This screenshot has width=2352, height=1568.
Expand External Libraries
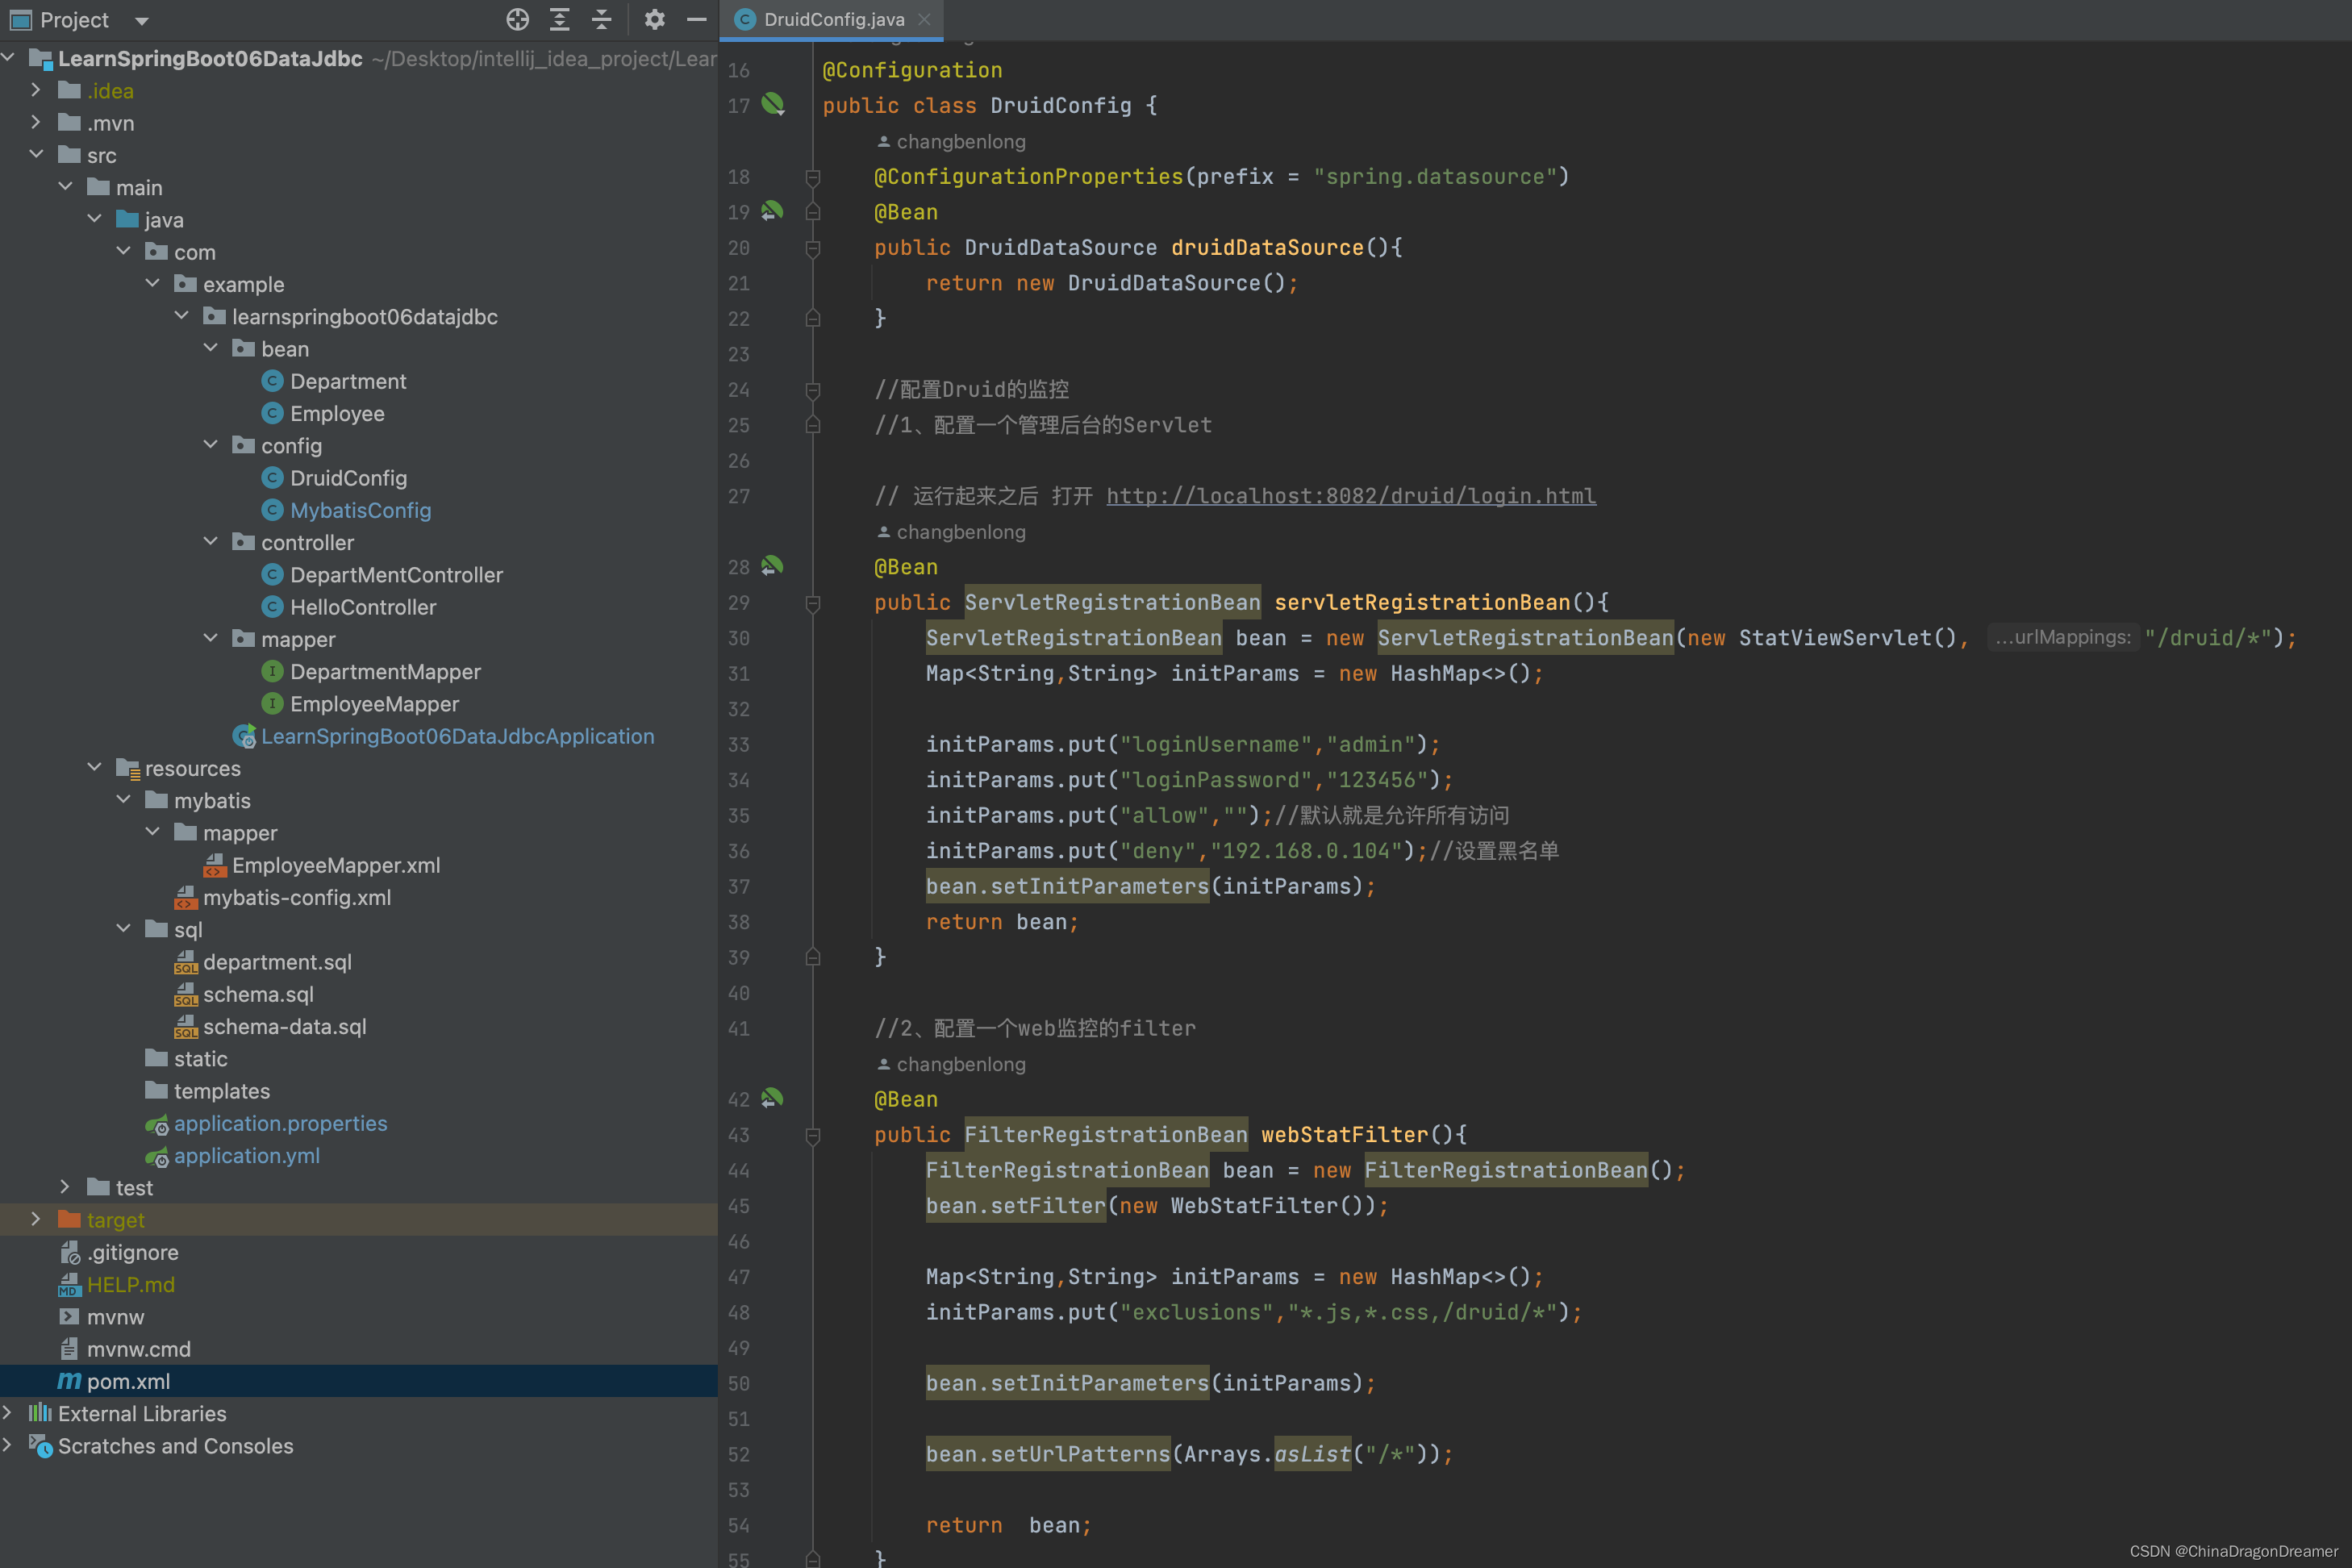tap(9, 1413)
